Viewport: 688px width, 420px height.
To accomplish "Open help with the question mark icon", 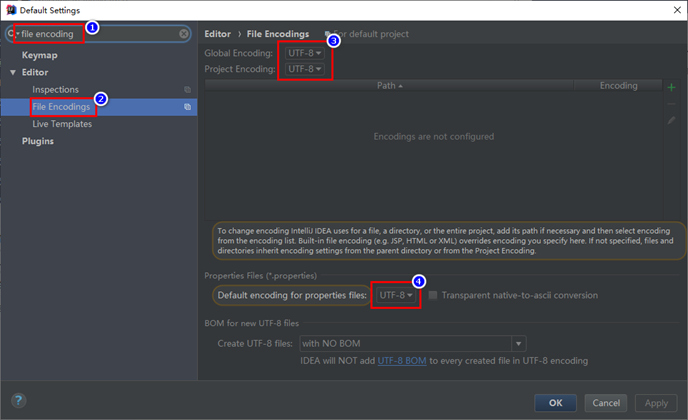I will coord(18,400).
